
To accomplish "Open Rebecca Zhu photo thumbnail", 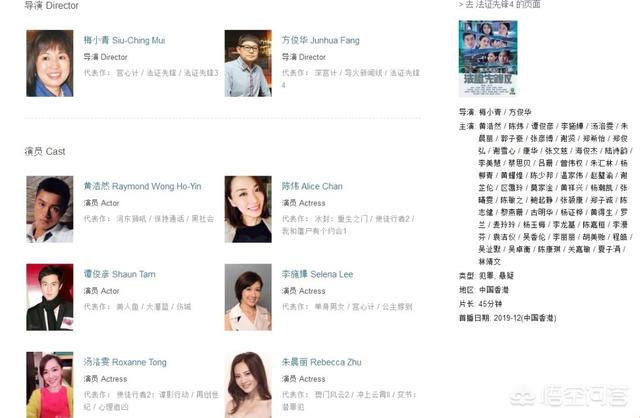I will coord(248,385).
